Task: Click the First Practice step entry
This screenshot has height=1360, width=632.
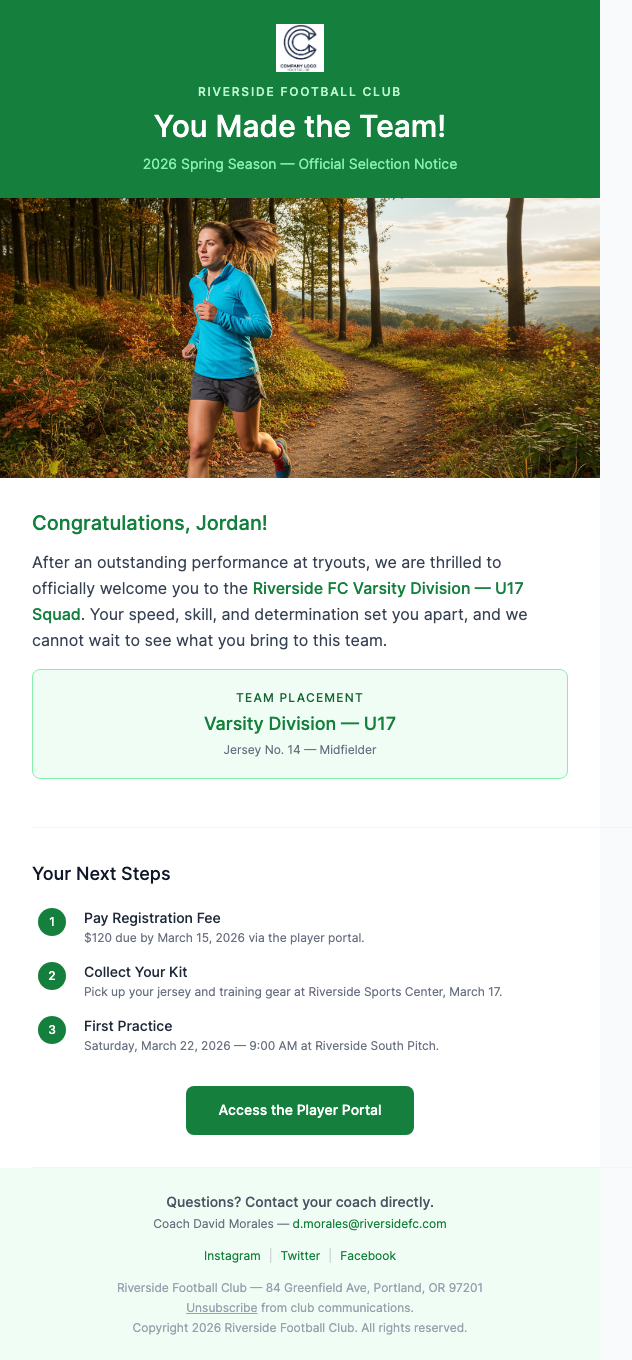Action: tap(128, 1026)
